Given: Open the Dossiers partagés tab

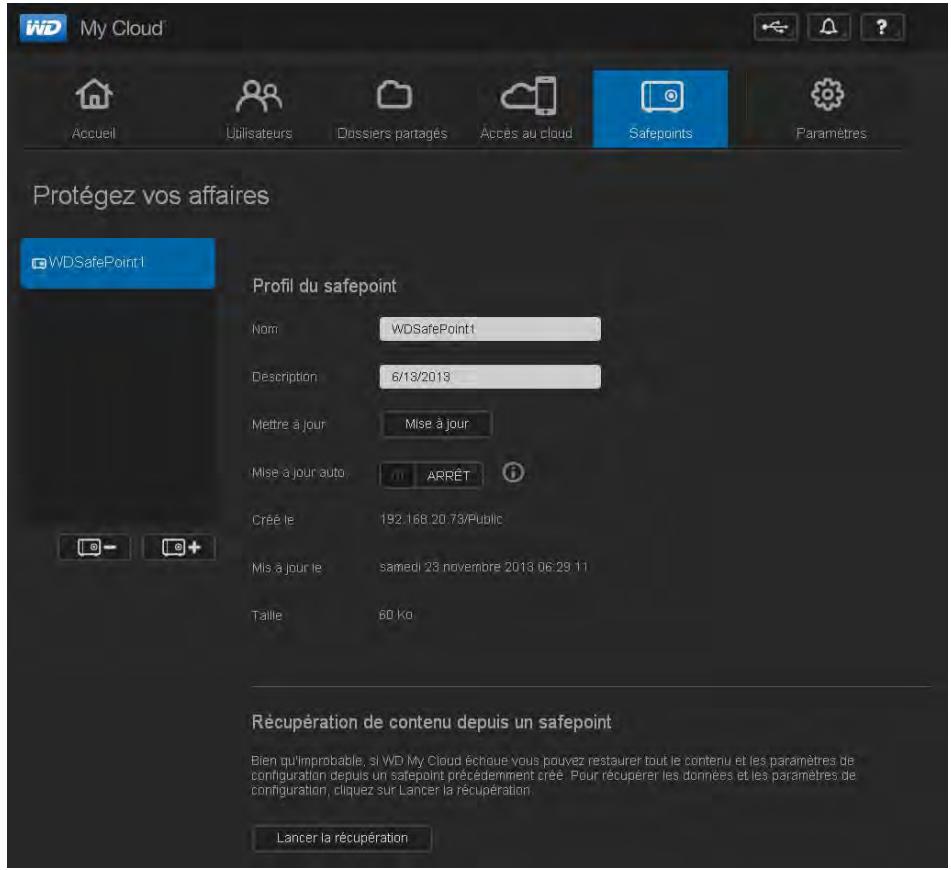Looking at the screenshot, I should (392, 109).
